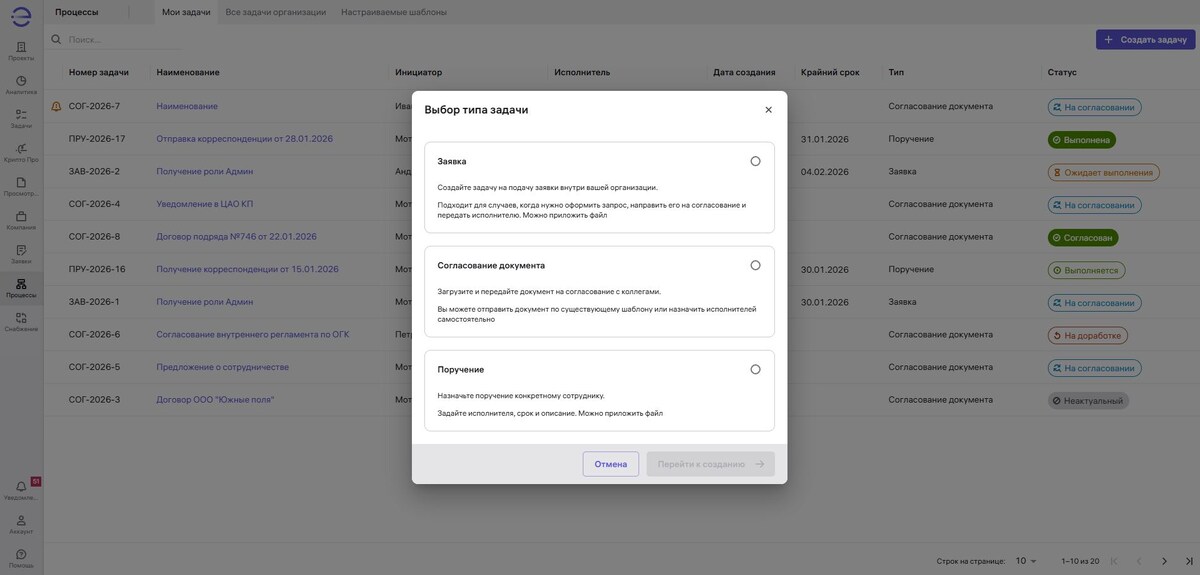Select the Заявка radio option

pos(755,161)
